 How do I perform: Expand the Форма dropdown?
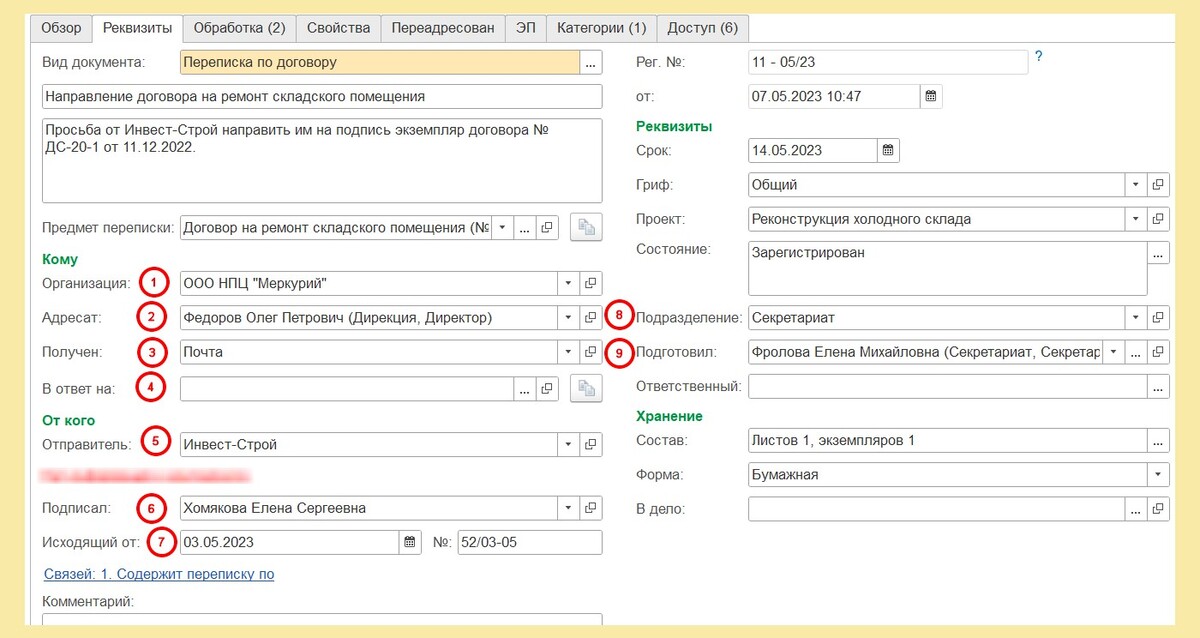coord(1158,475)
